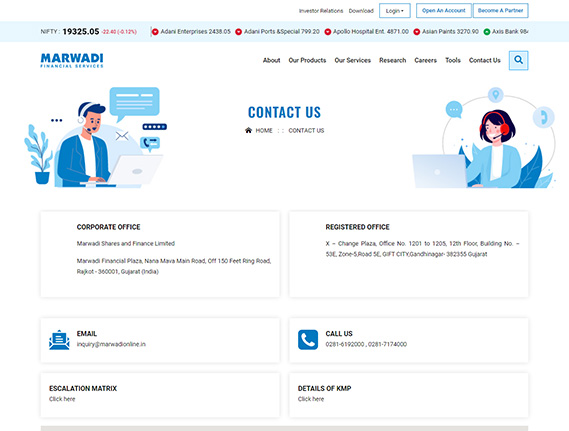
Task: Click the Asian Paints 3270.90 ticker
Action: [450, 32]
